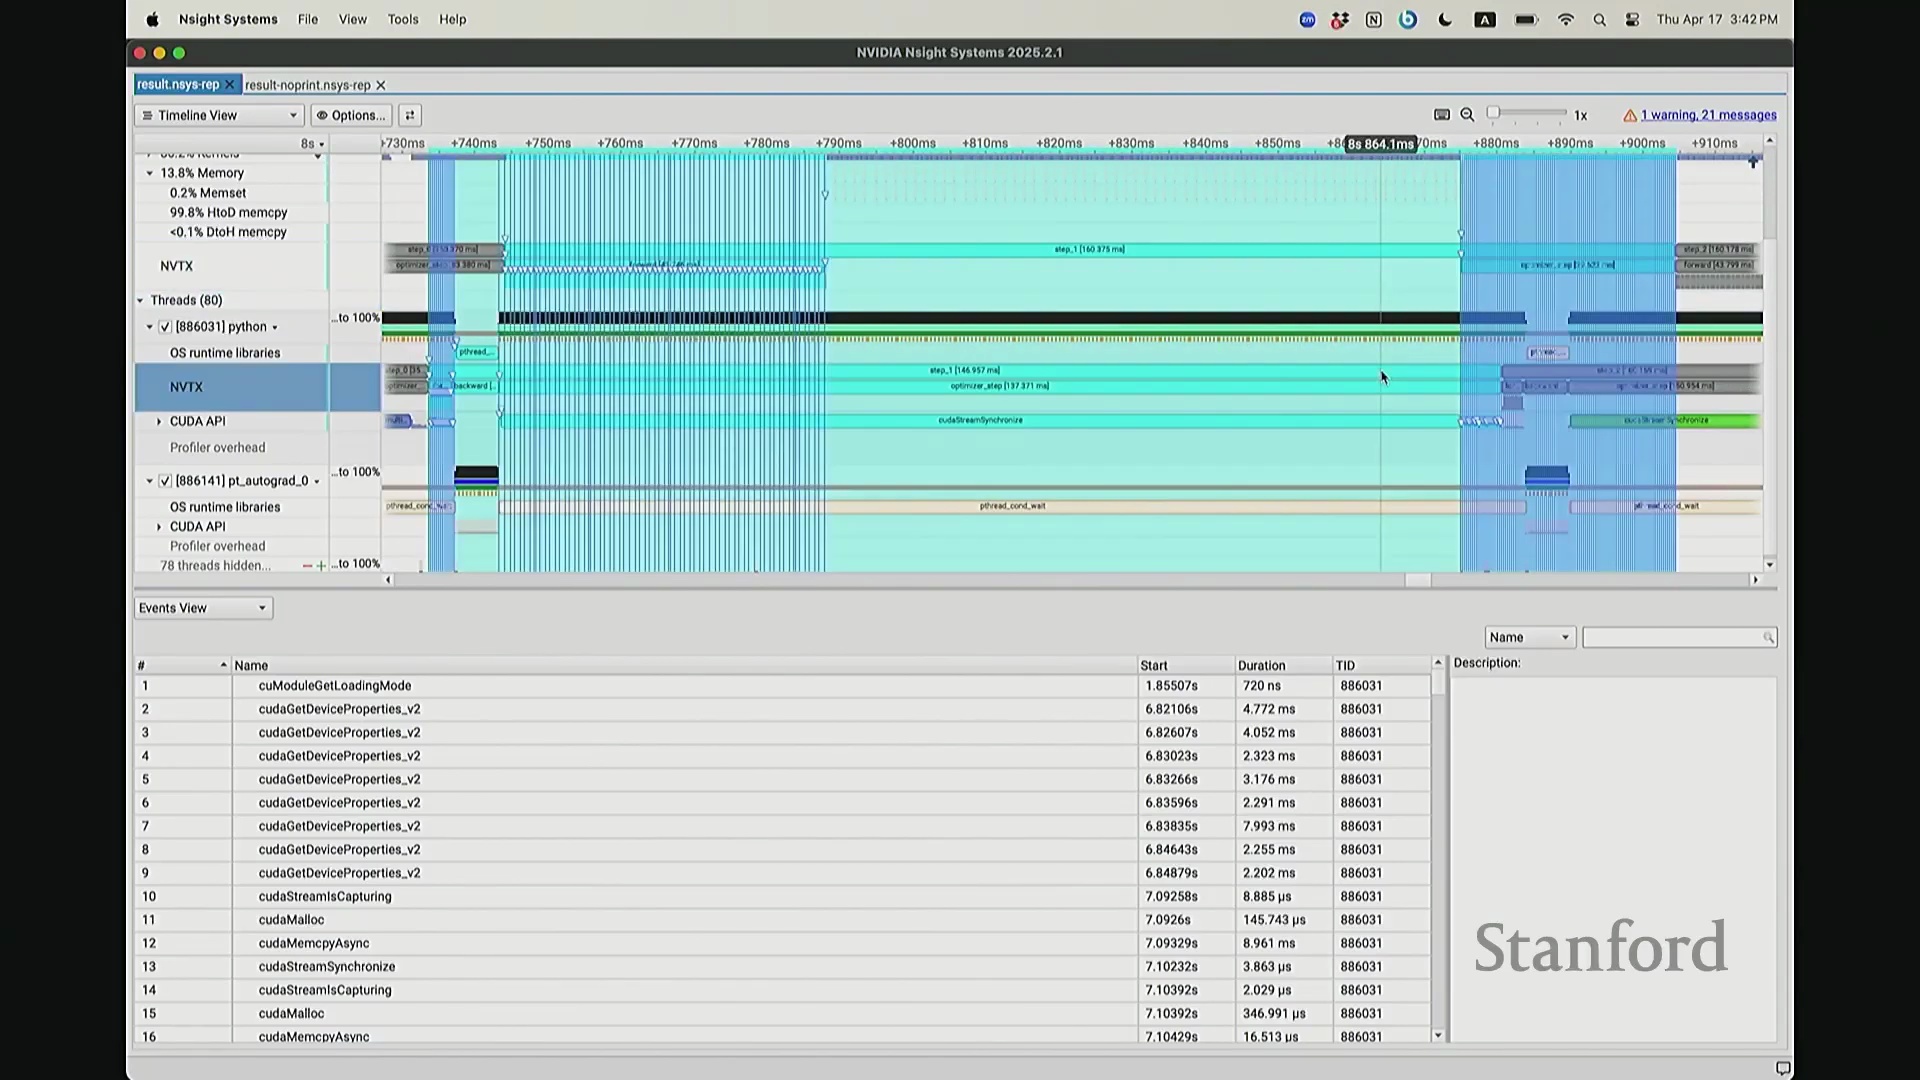Click the Options... button
The image size is (1920, 1080).
coord(350,115)
